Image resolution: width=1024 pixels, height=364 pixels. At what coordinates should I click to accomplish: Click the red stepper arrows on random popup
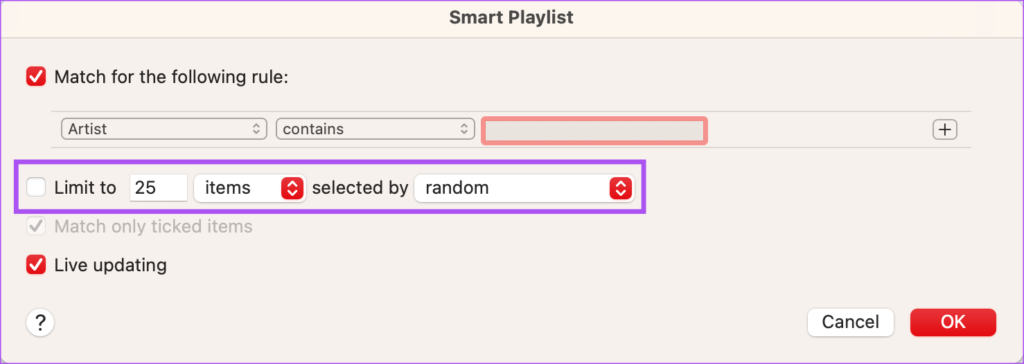click(620, 188)
